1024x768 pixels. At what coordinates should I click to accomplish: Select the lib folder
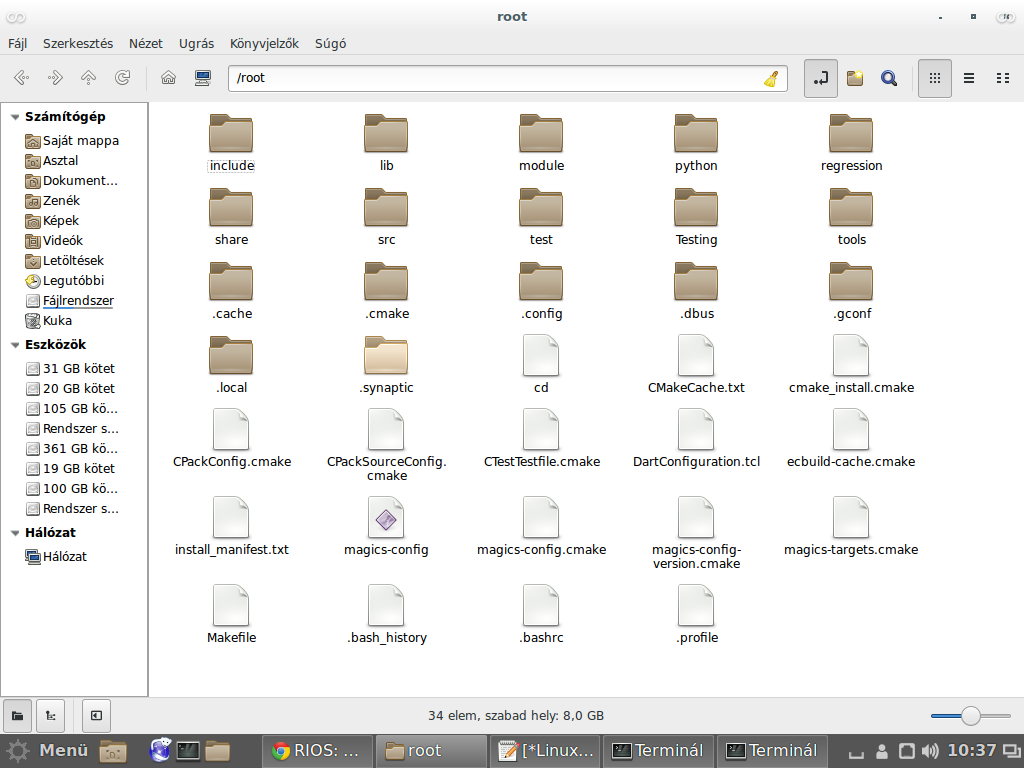pyautogui.click(x=386, y=143)
